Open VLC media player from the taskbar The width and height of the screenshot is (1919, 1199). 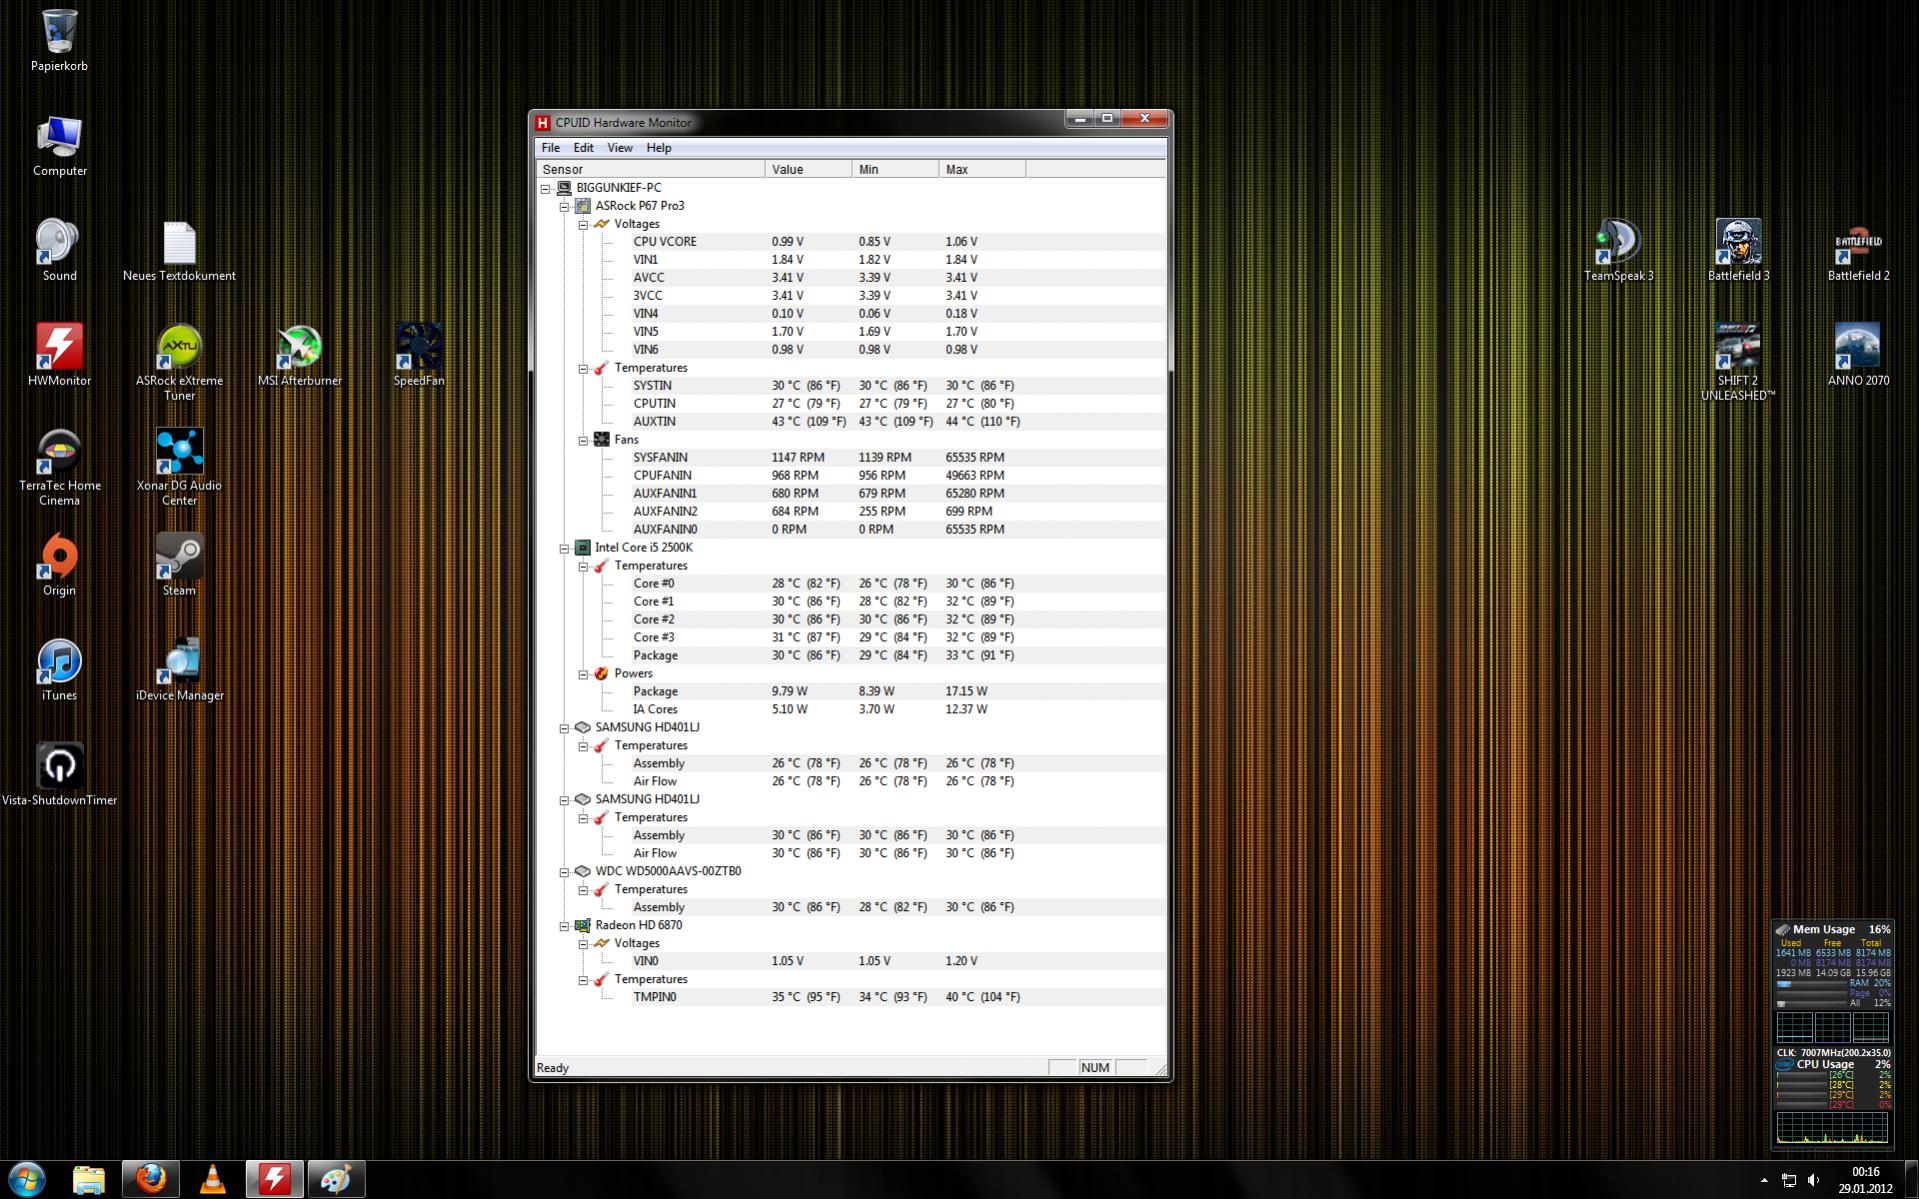pos(213,1180)
